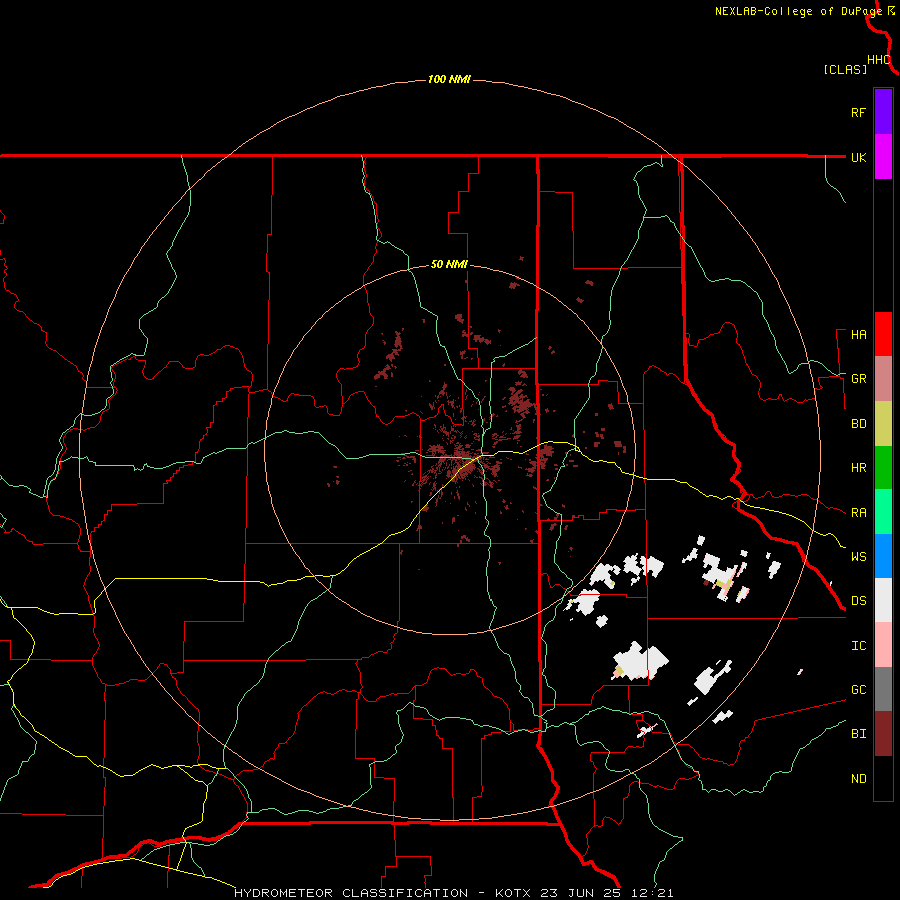
Task: Click the HR legend label
Action: pyautogui.click(x=858, y=468)
